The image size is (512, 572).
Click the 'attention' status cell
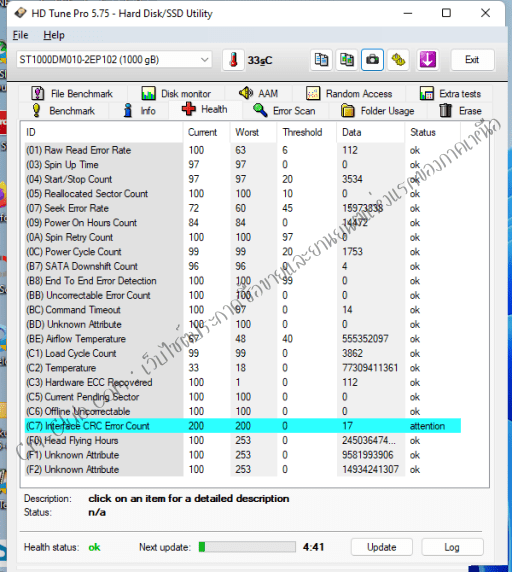point(427,426)
